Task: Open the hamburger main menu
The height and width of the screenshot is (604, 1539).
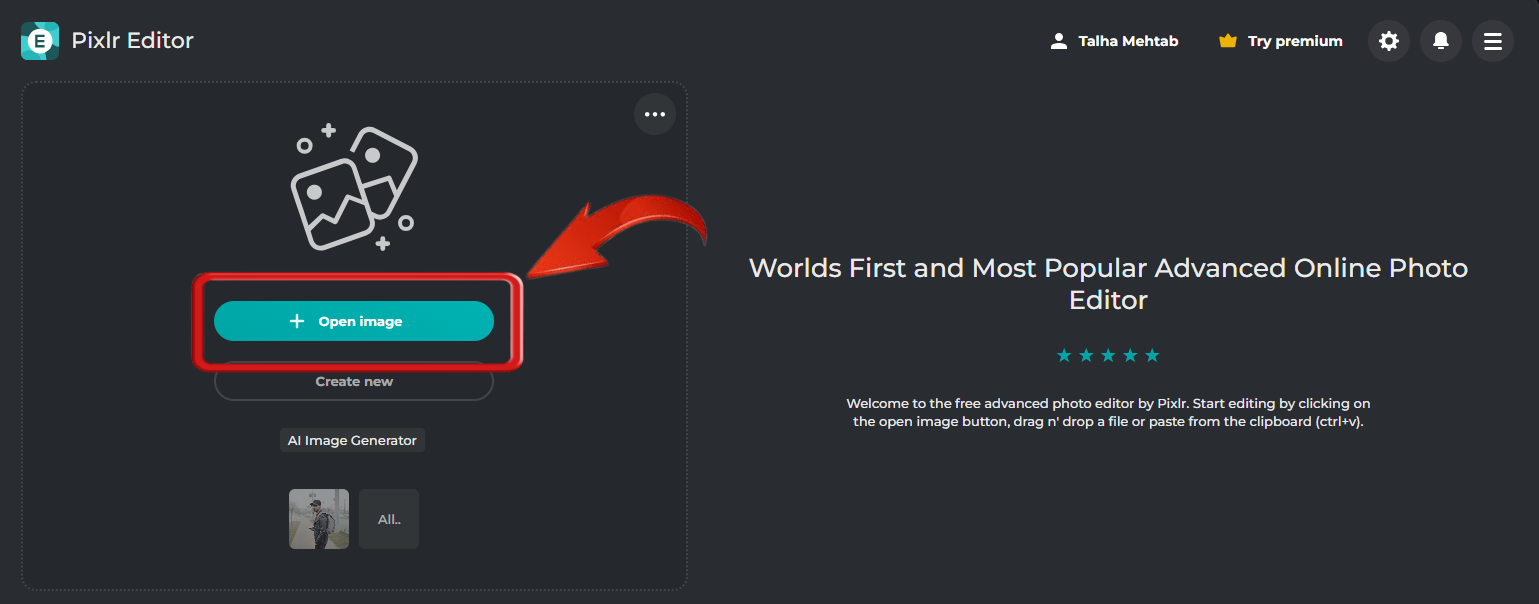Action: click(x=1493, y=41)
